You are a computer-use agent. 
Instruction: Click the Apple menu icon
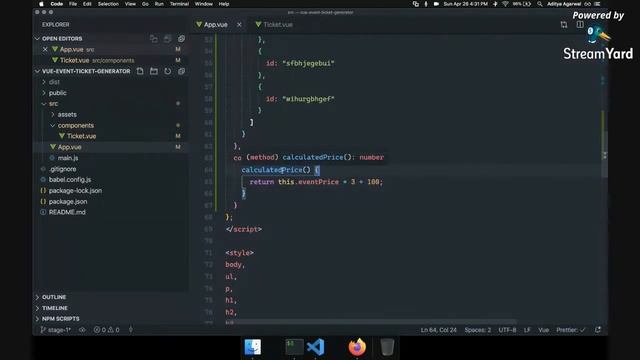[41, 4]
